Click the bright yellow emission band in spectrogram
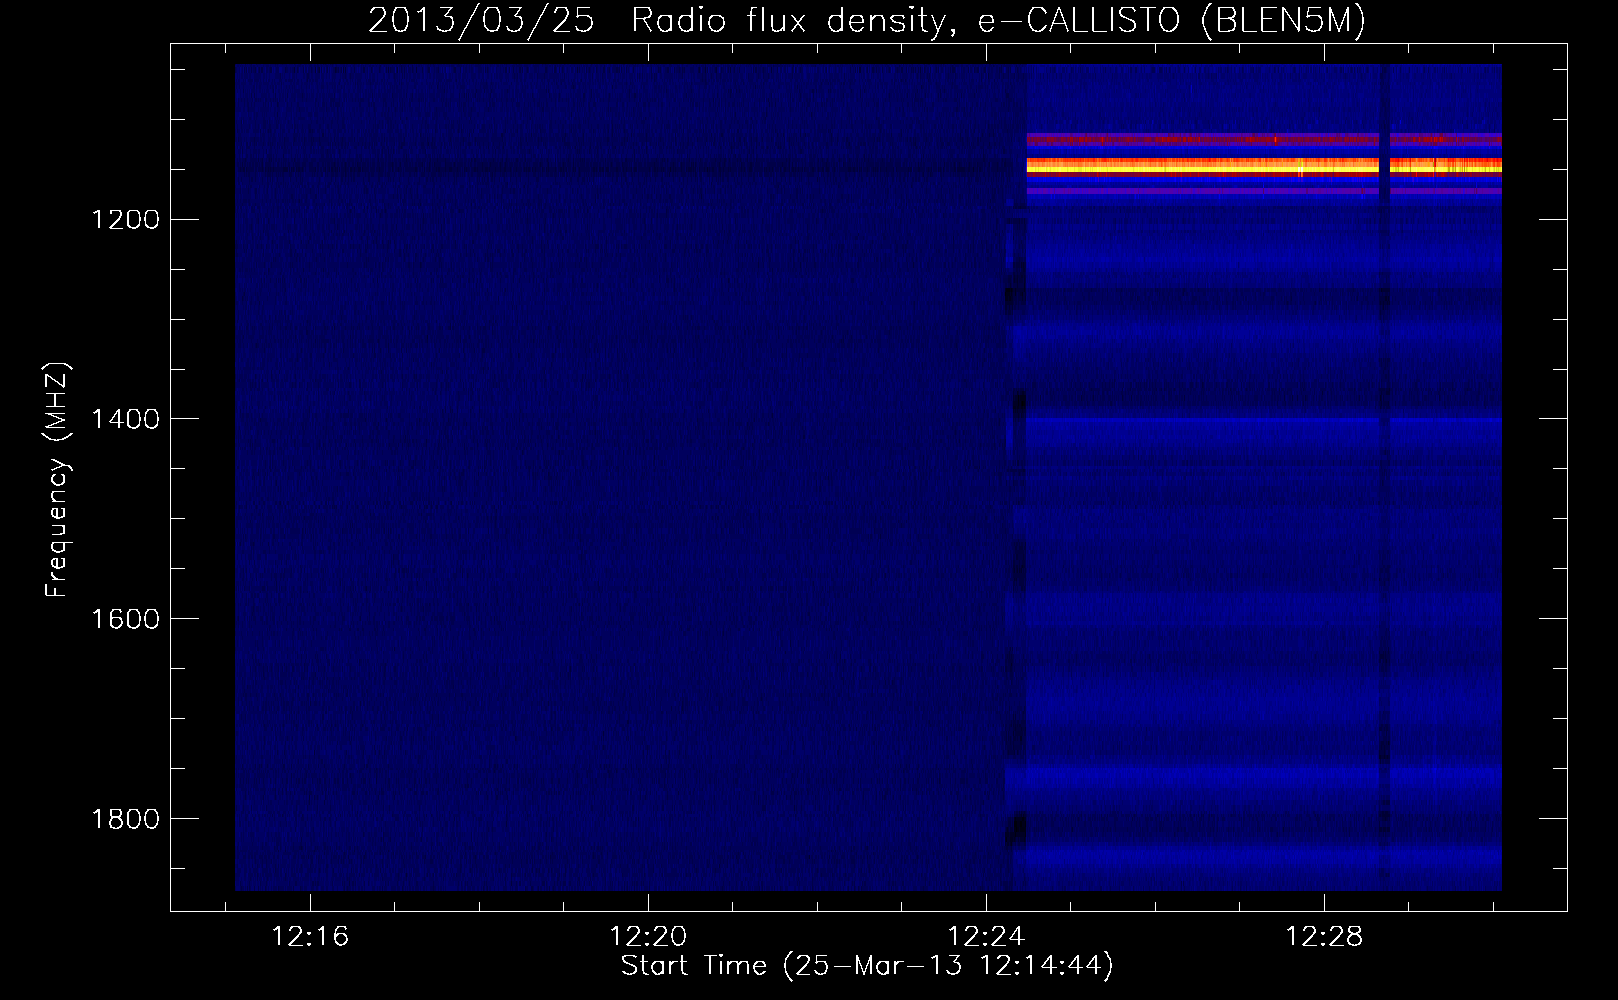 1264,167
